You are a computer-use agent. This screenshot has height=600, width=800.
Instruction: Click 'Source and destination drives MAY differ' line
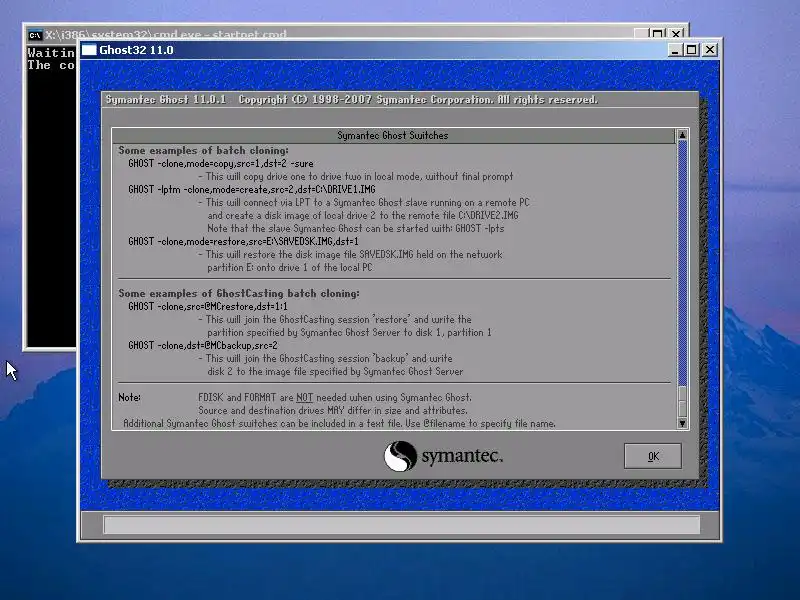[333, 410]
